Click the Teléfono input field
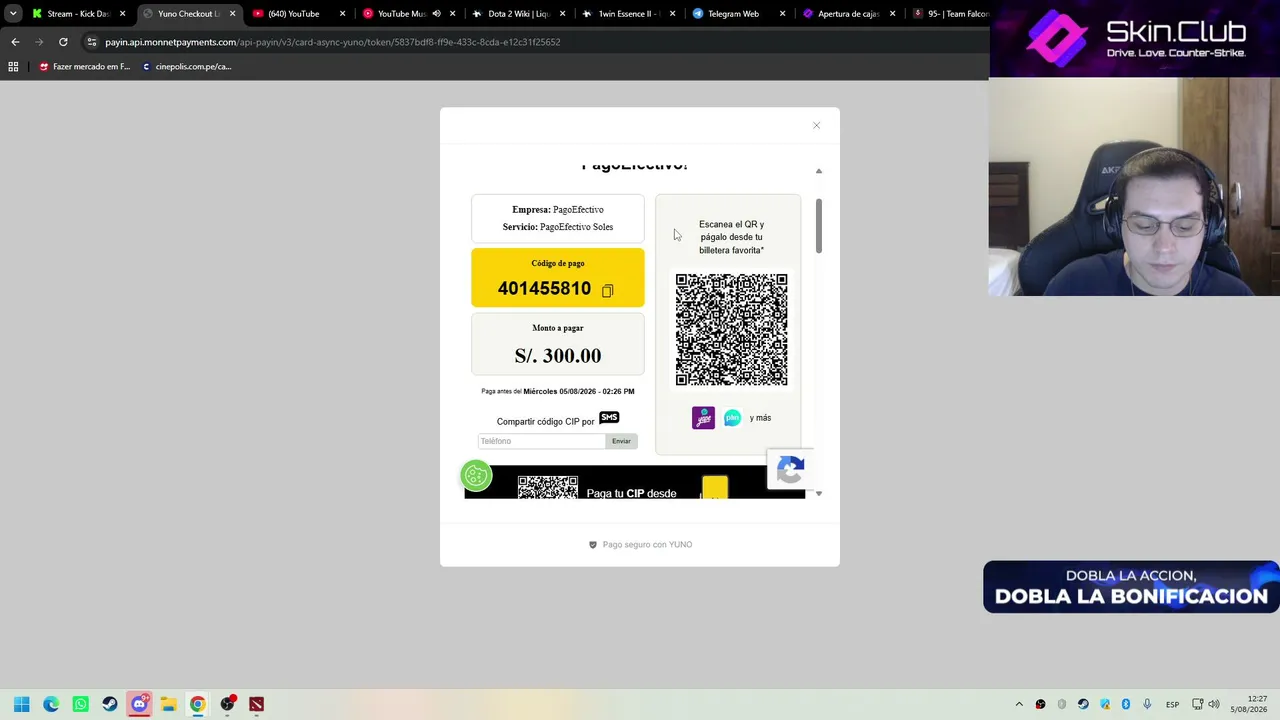 pos(541,441)
